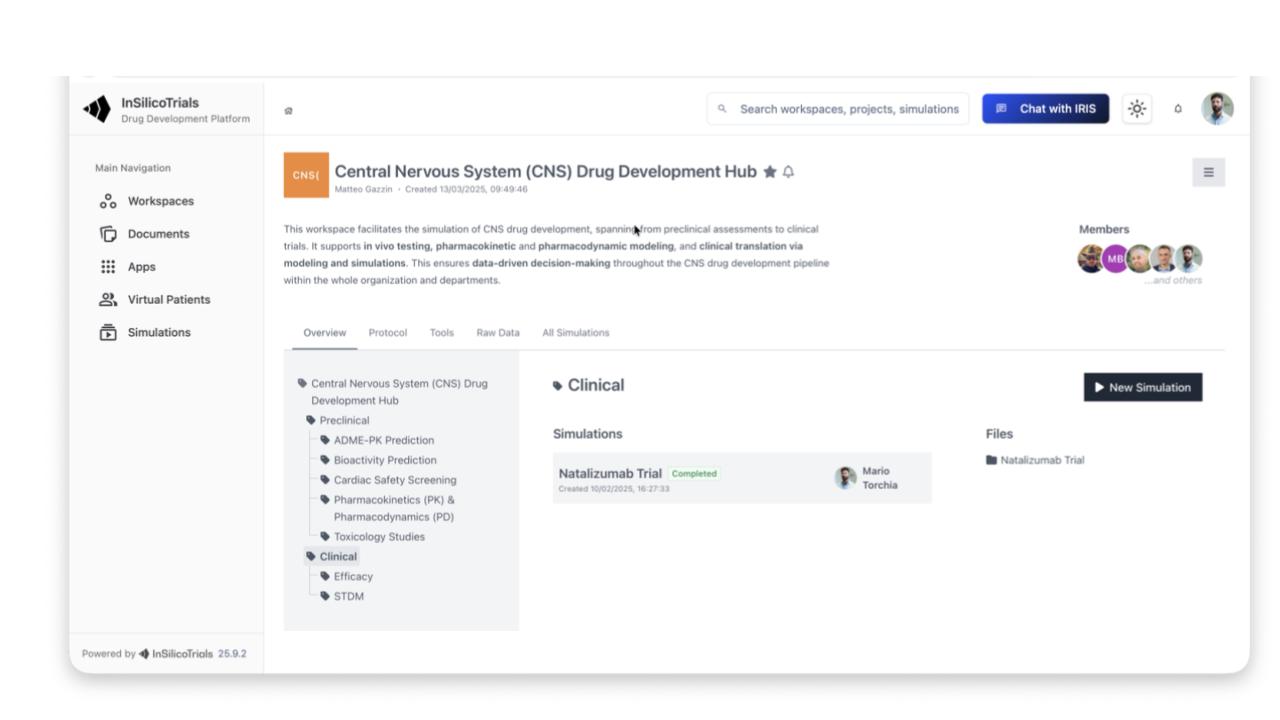This screenshot has height=720, width=1280.
Task: Select Preclinical node in the tree
Action: click(x=344, y=421)
